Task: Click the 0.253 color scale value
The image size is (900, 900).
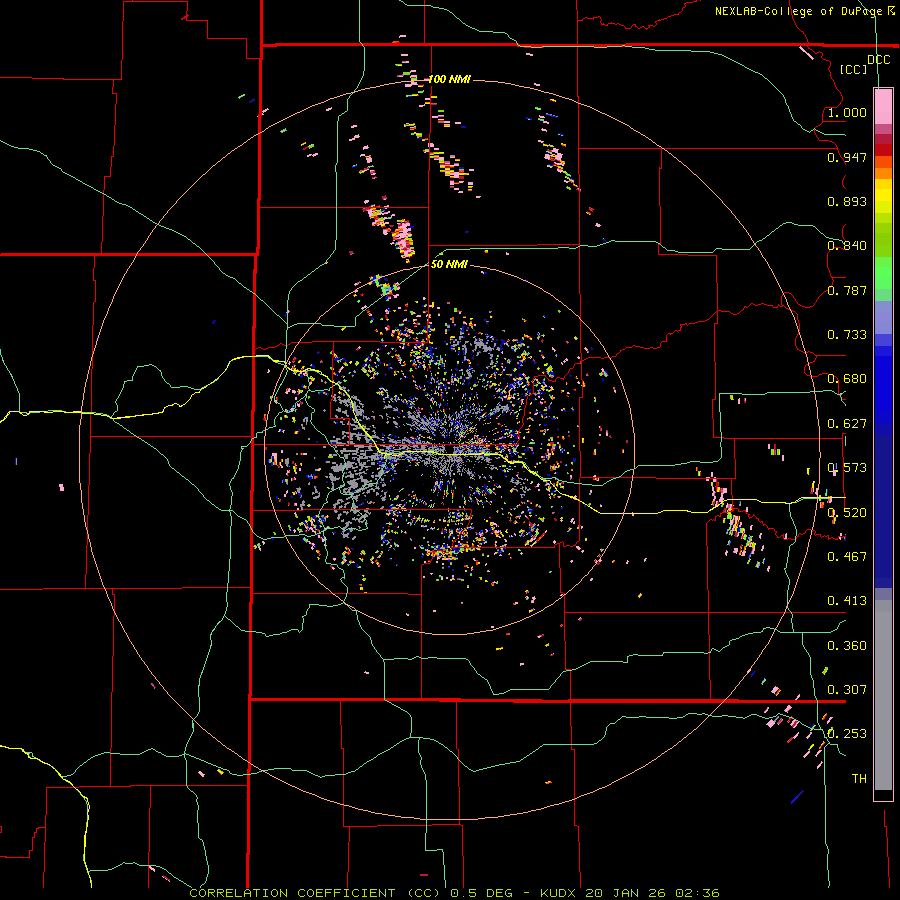Action: point(847,733)
